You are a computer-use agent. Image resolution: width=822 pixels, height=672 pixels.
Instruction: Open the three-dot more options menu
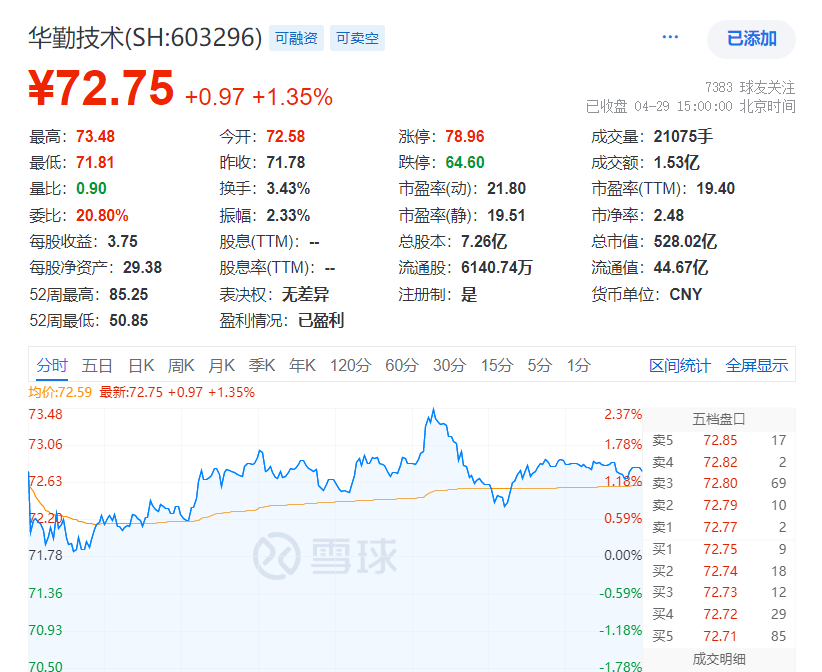point(670,37)
